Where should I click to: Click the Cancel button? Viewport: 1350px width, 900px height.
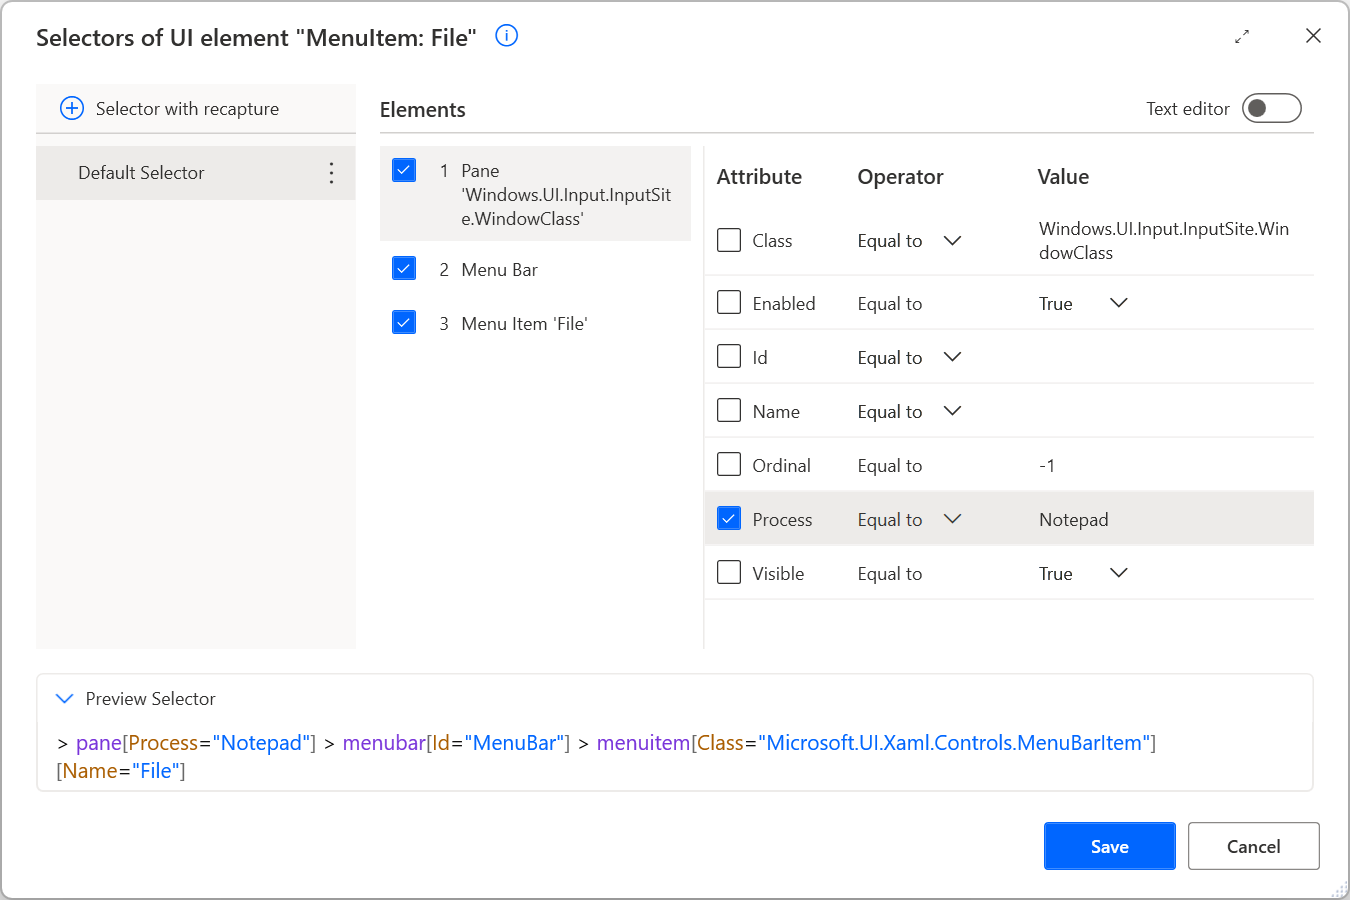1253,845
